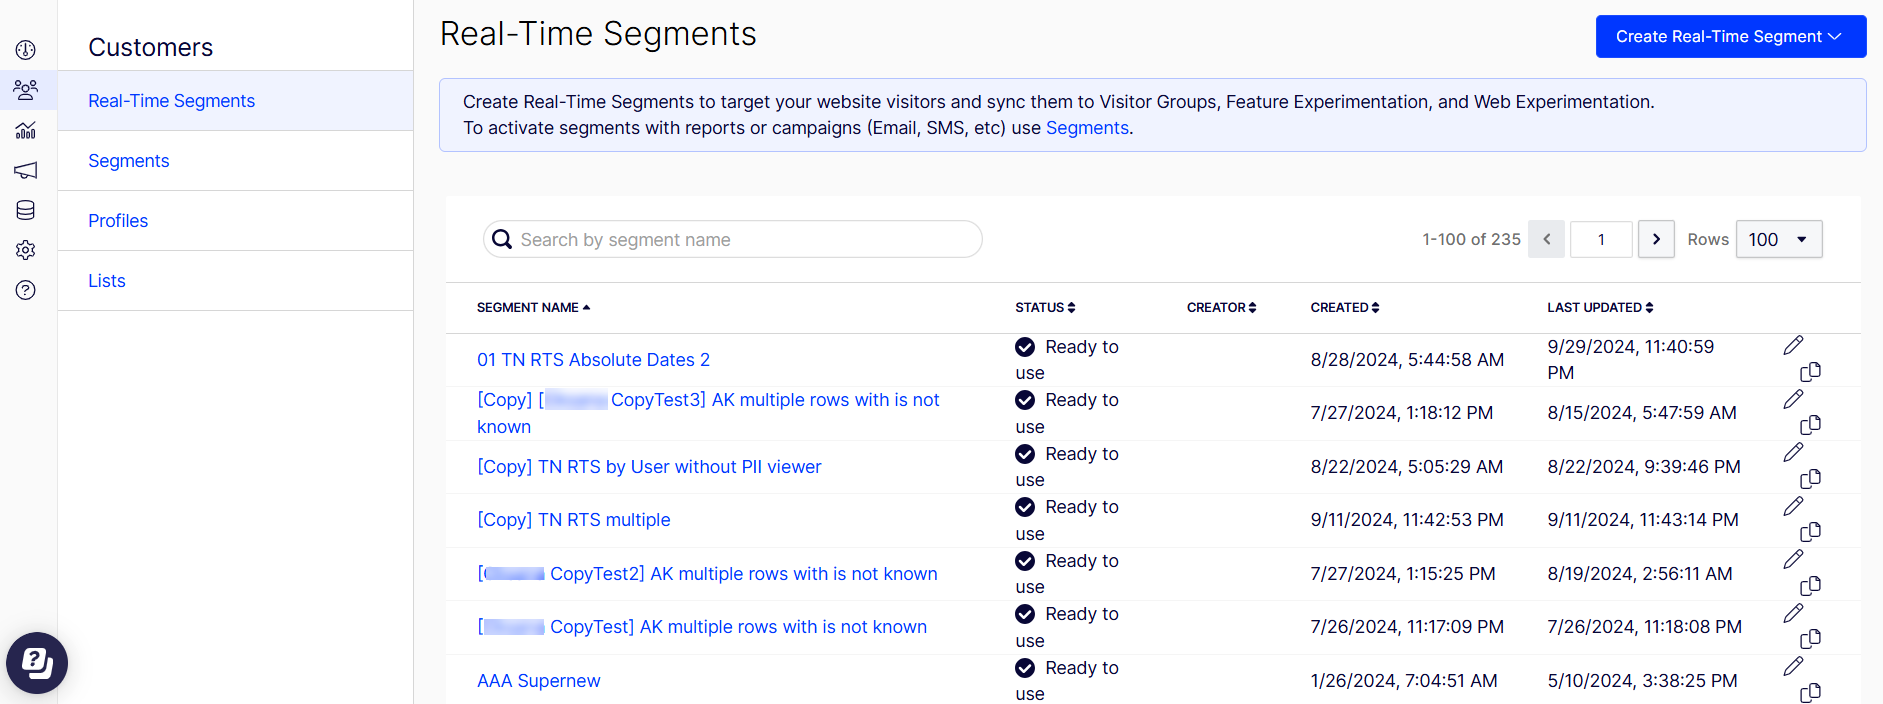Screen dimensions: 1883x704
Task: Duplicate the AAA Supernew segment with copy icon
Action: point(1810,692)
